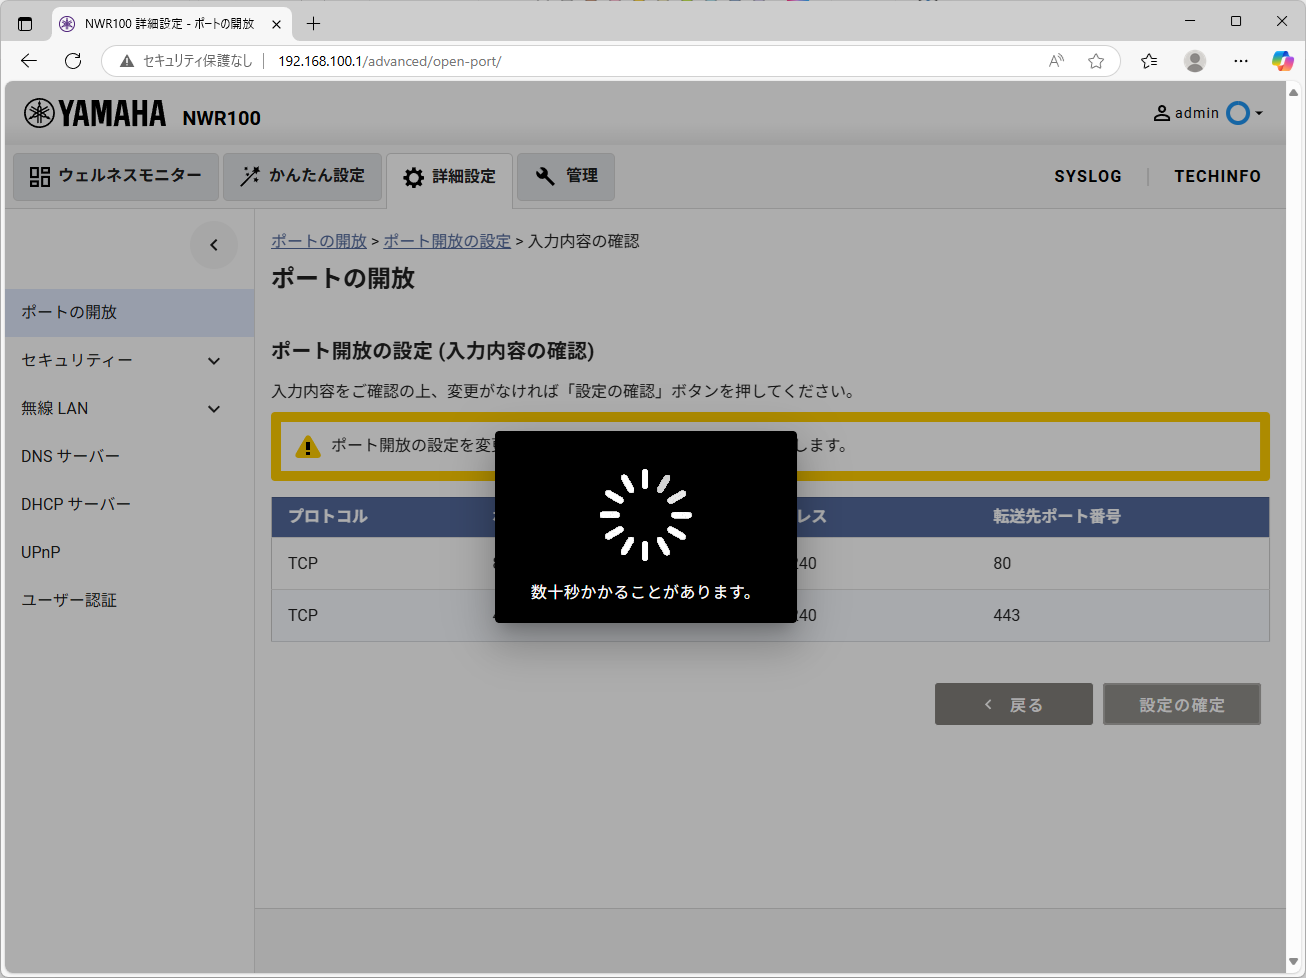
Task: Click the browser back arrow
Action: [x=29, y=61]
